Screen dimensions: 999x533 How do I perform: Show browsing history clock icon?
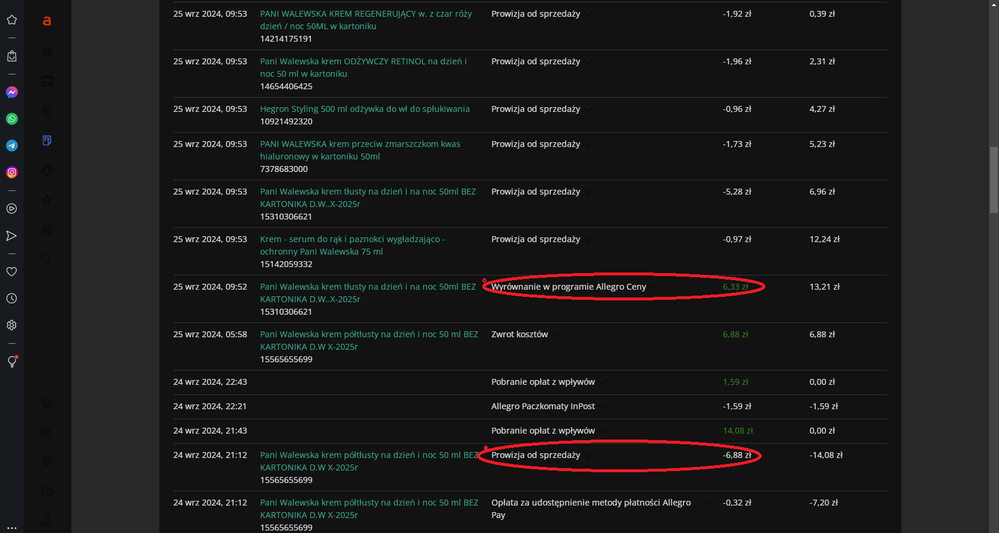[x=12, y=298]
